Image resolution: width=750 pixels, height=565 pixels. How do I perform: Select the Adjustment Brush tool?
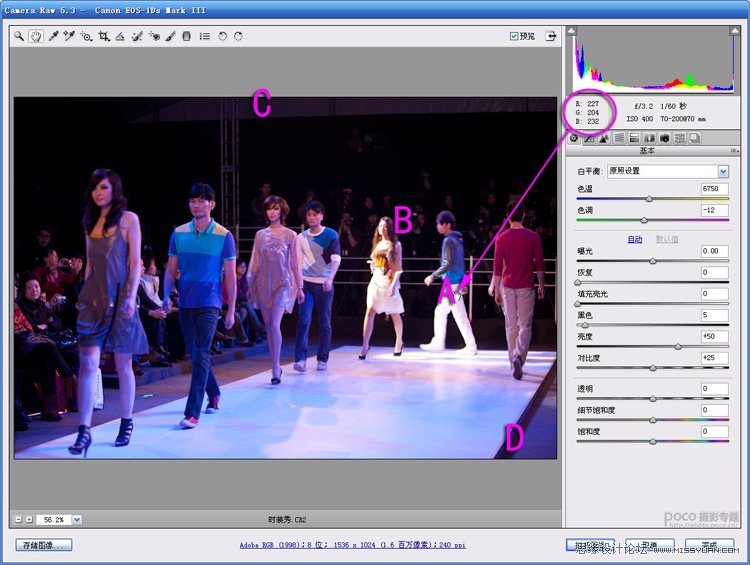pos(170,36)
